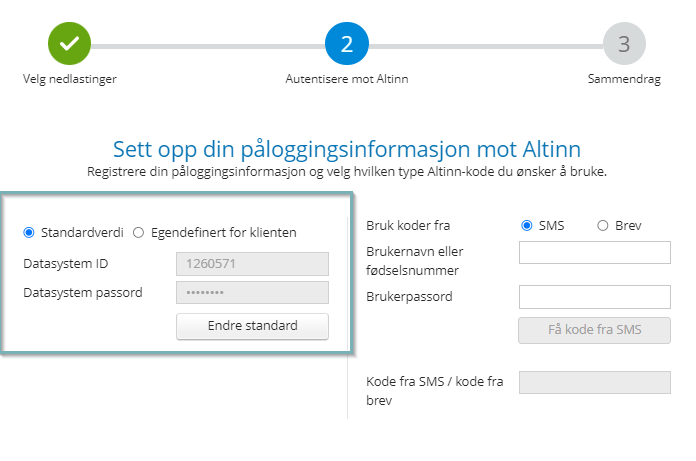Viewport: 696px width, 461px height.
Task: Click the Datasystem passord label
Action: coord(83,293)
